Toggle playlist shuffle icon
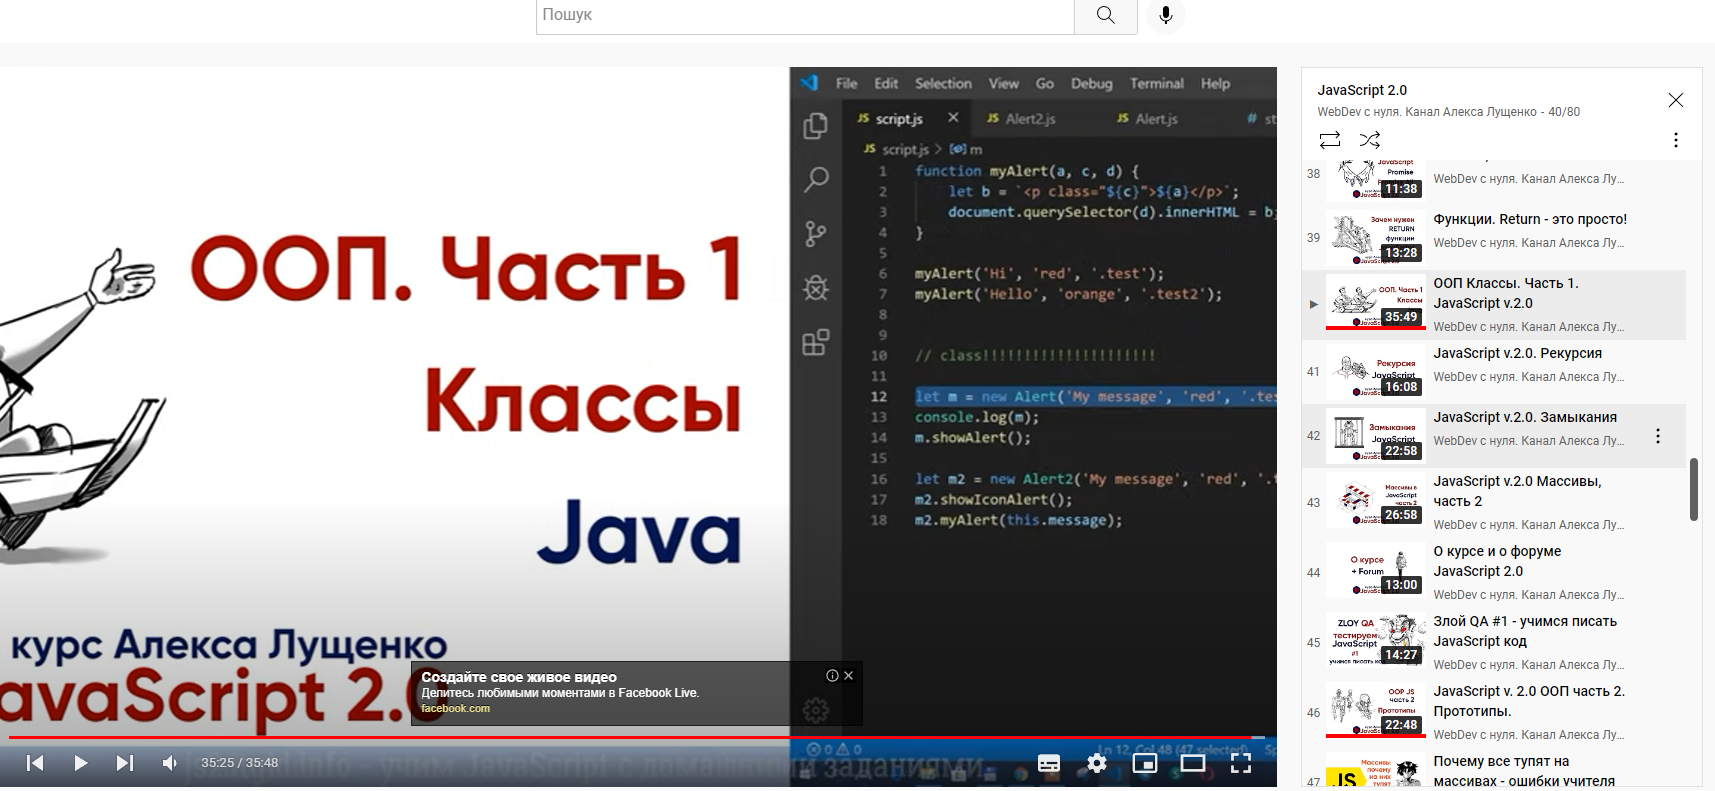 (x=1370, y=140)
